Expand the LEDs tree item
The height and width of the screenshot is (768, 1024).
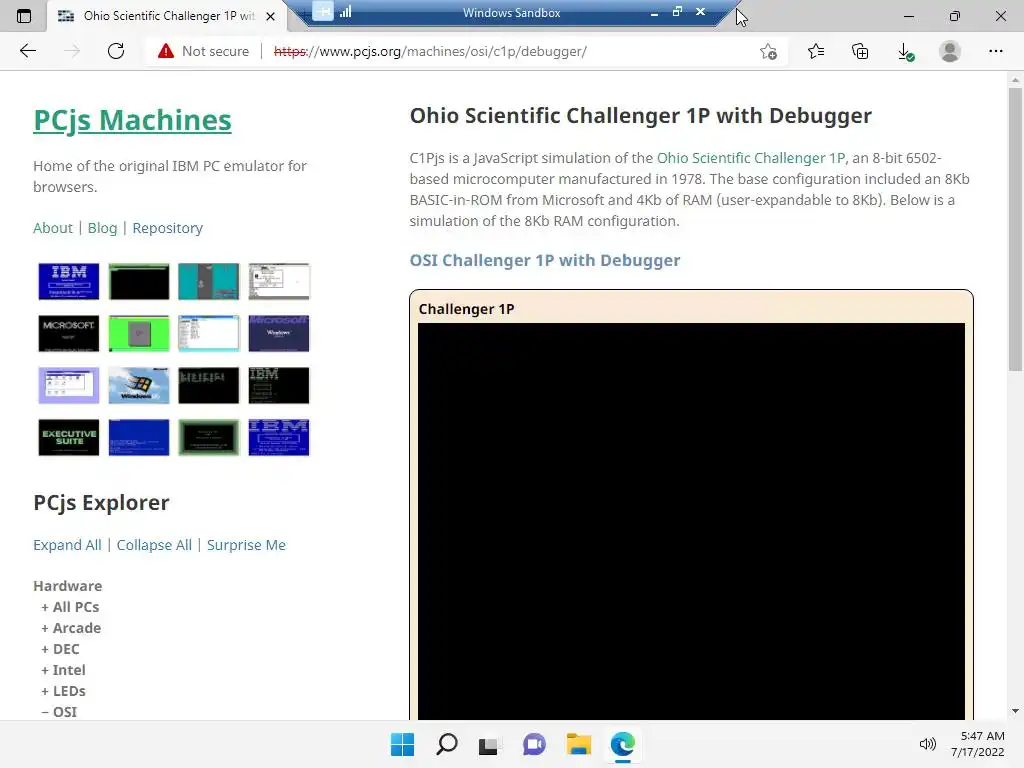pyautogui.click(x=63, y=690)
